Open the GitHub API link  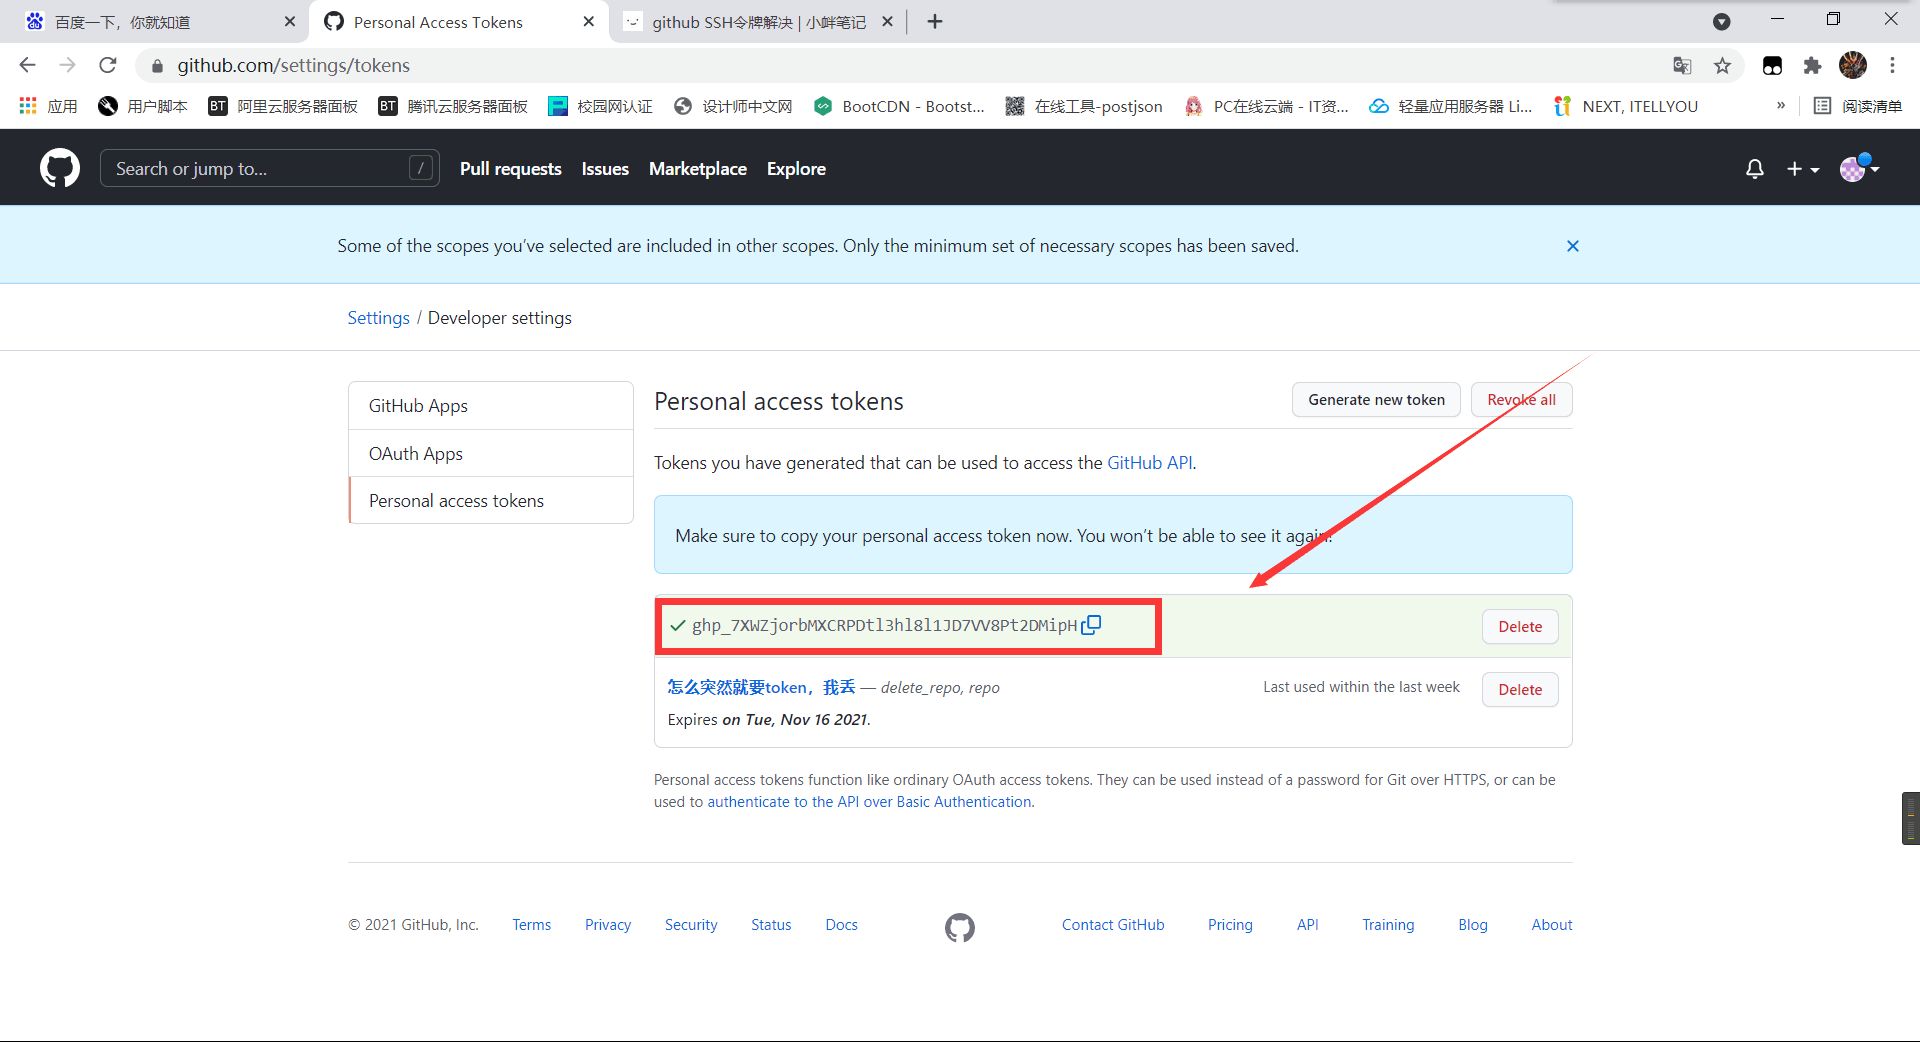pos(1150,463)
